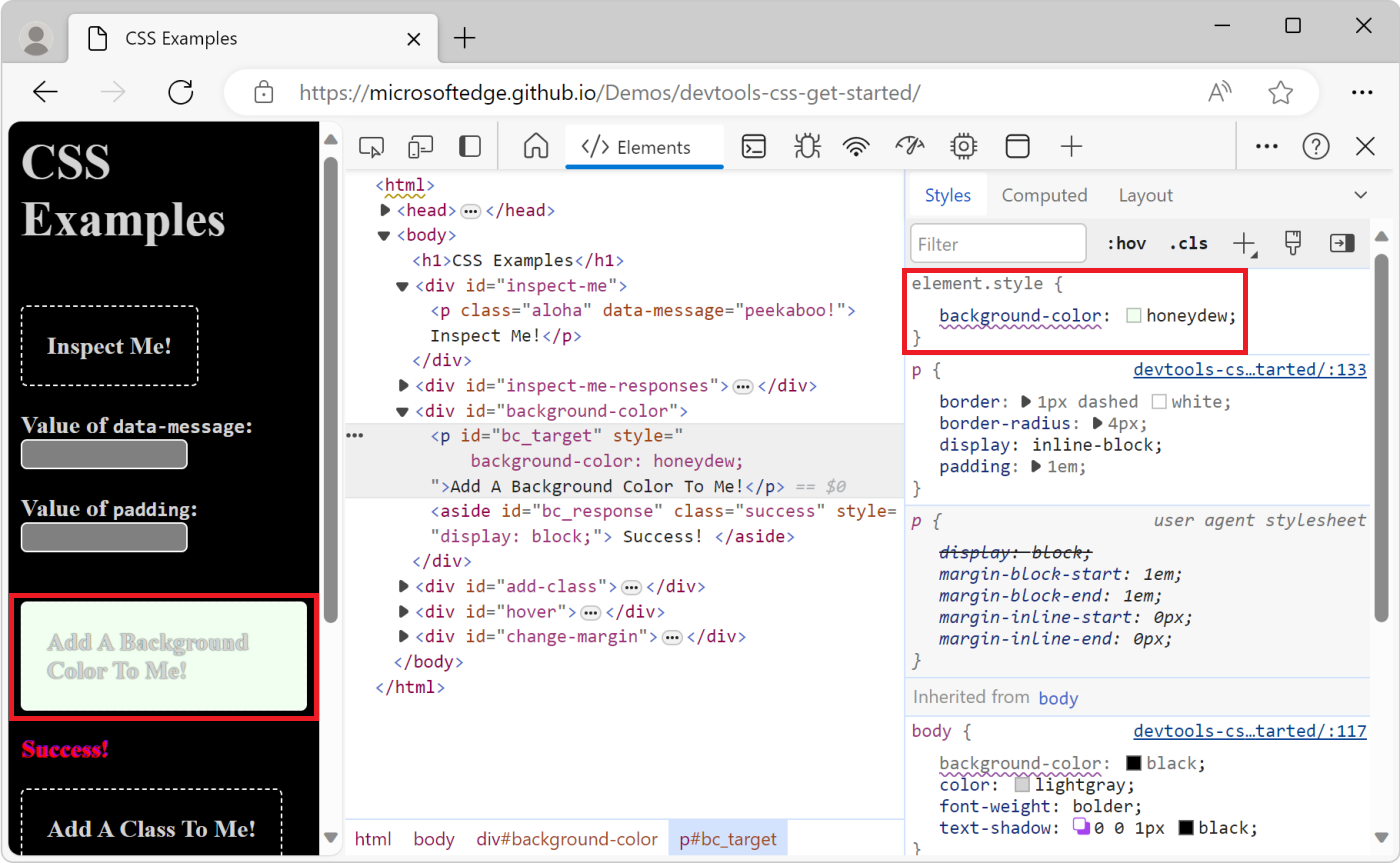Expand the div with id add-class
The width and height of the screenshot is (1400, 863).
pyautogui.click(x=403, y=586)
